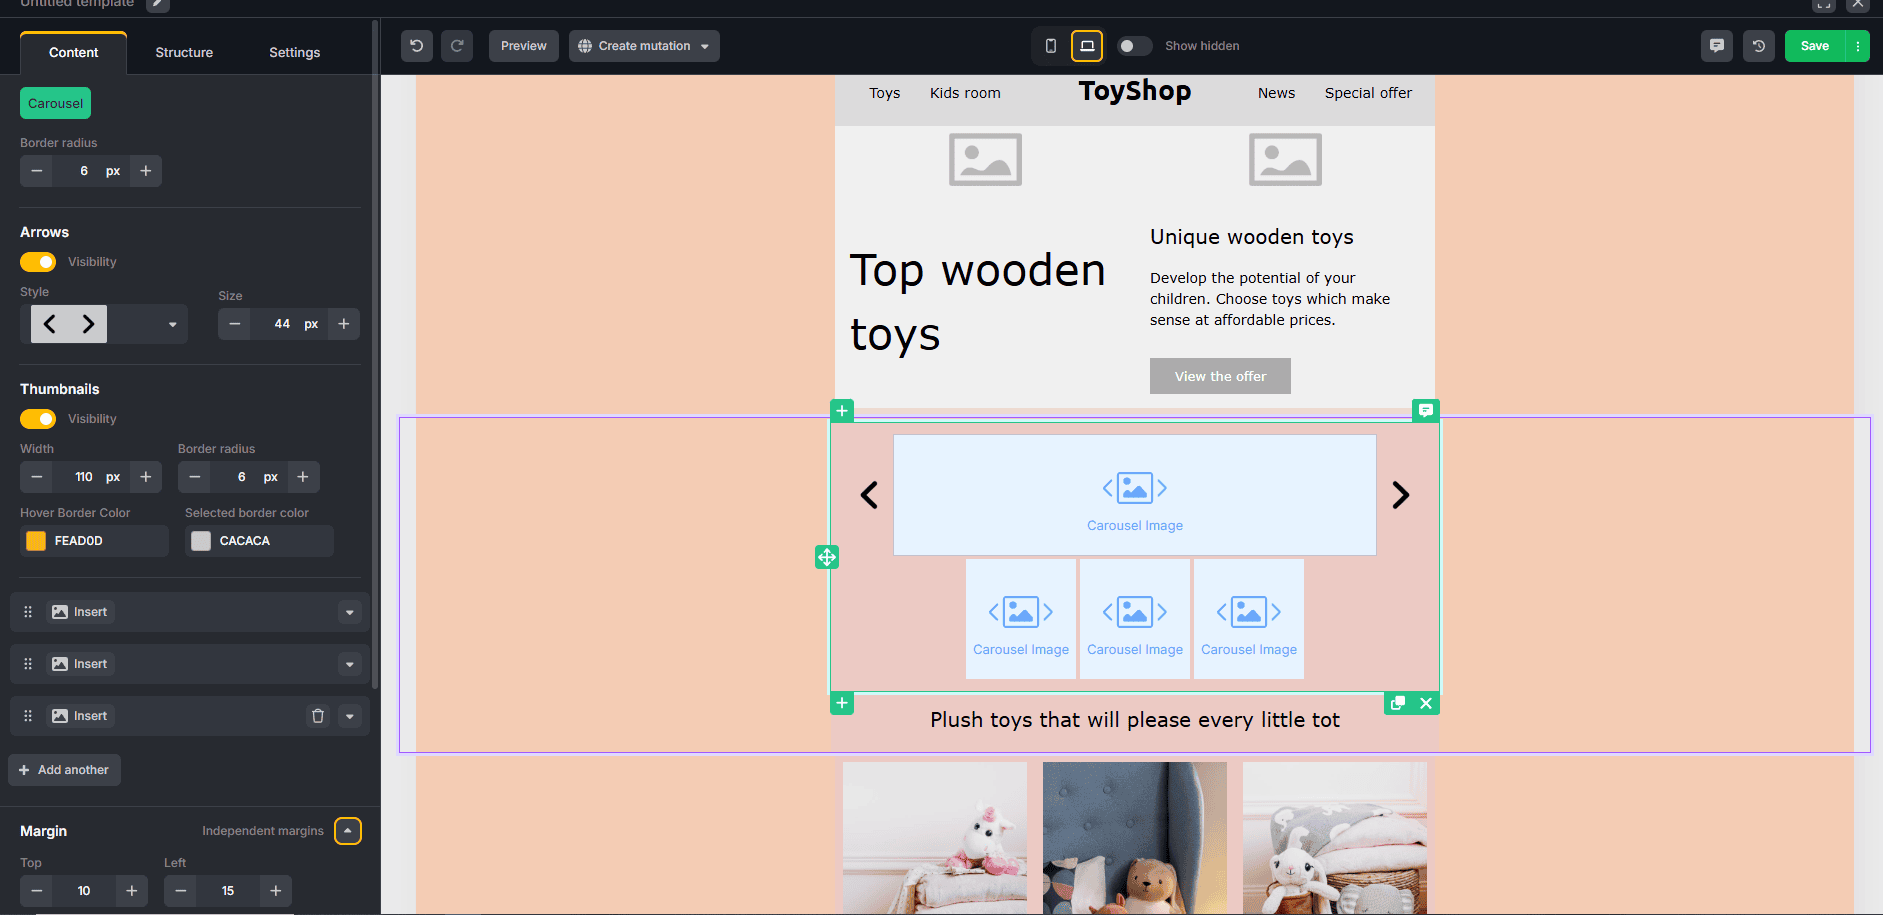Click Special offer menu item
Image resolution: width=1883 pixels, height=915 pixels.
click(1368, 93)
